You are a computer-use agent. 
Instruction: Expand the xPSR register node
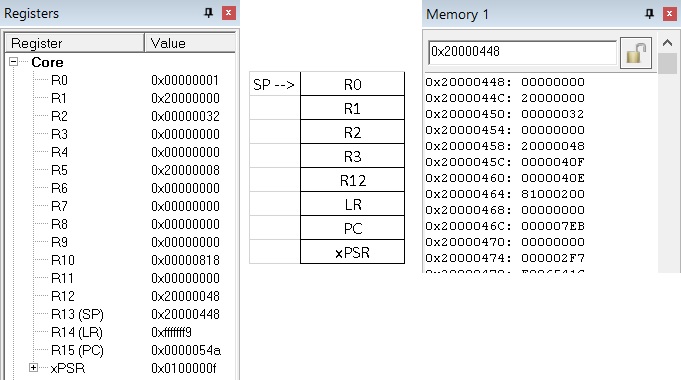point(33,368)
